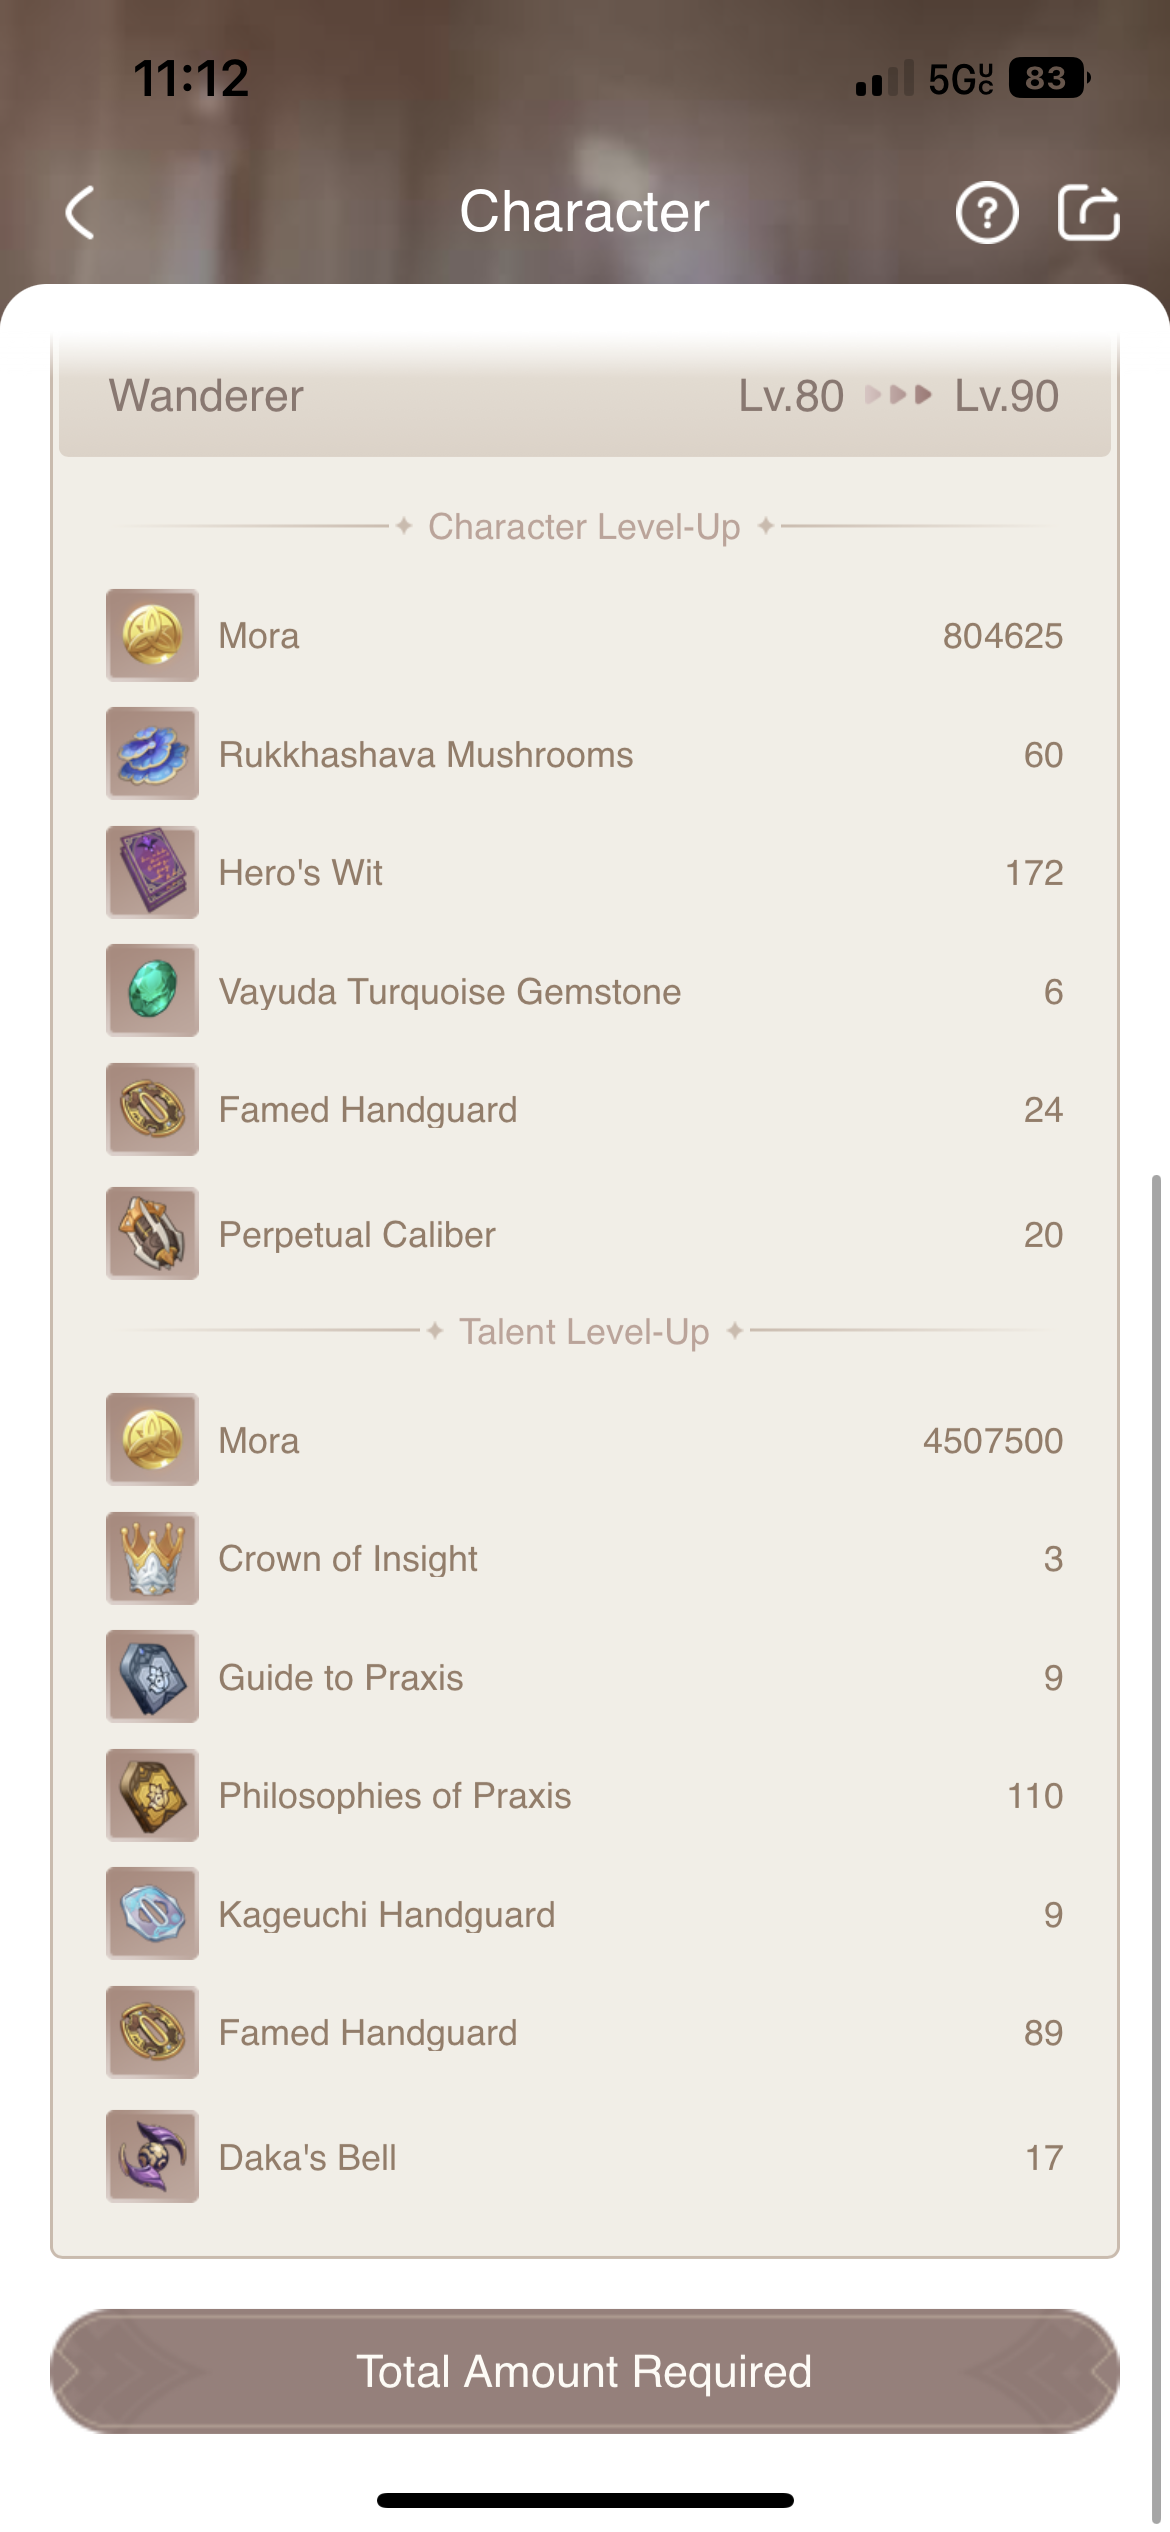The width and height of the screenshot is (1170, 2532).
Task: Tap the Guide to Praxis icon
Action: [152, 1677]
